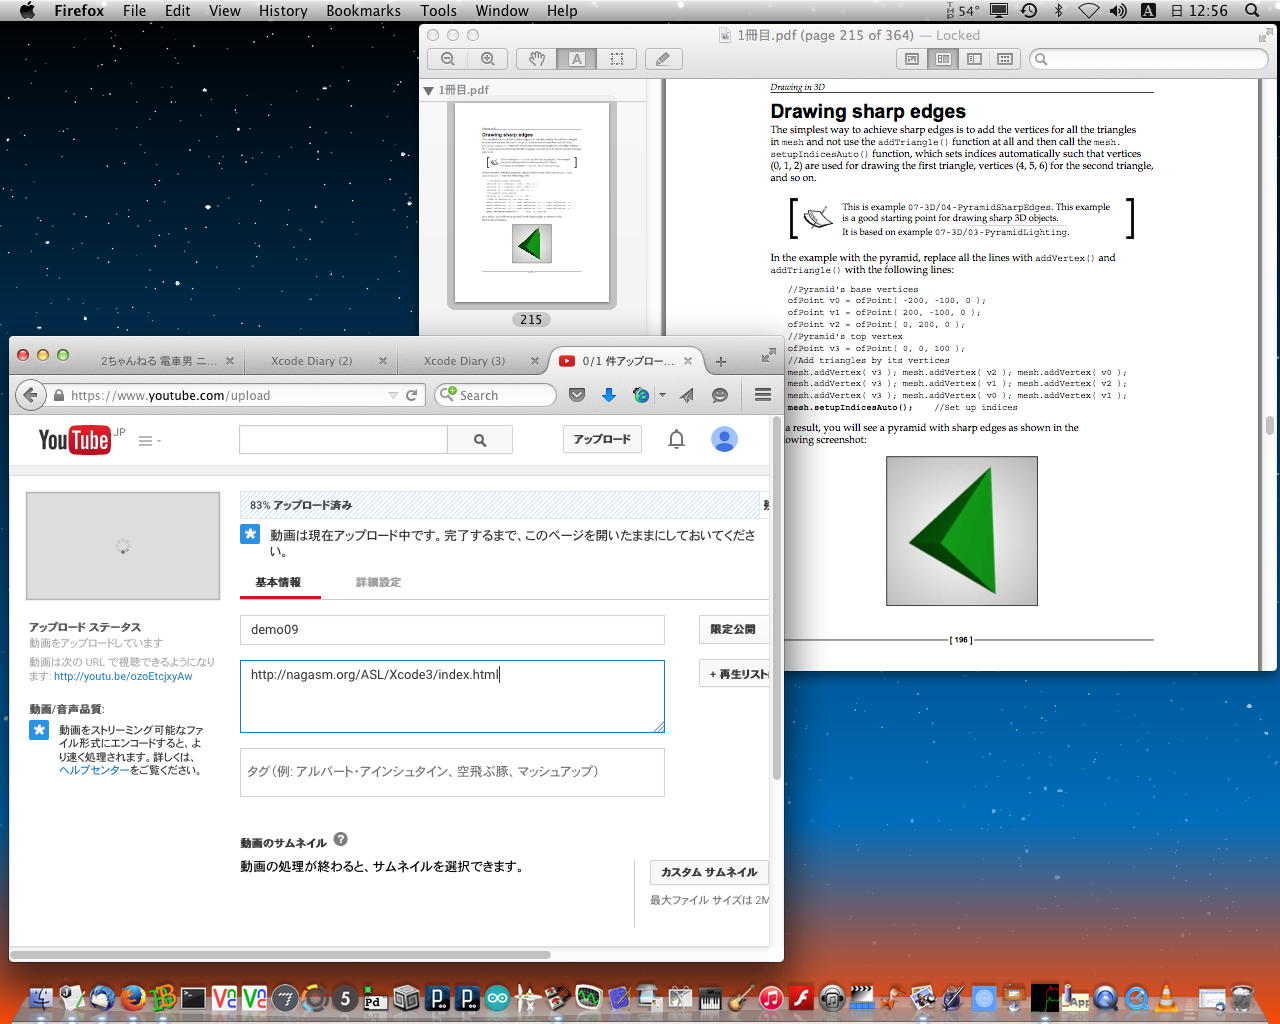Open Spotlight search in the menu bar

coord(1252,10)
